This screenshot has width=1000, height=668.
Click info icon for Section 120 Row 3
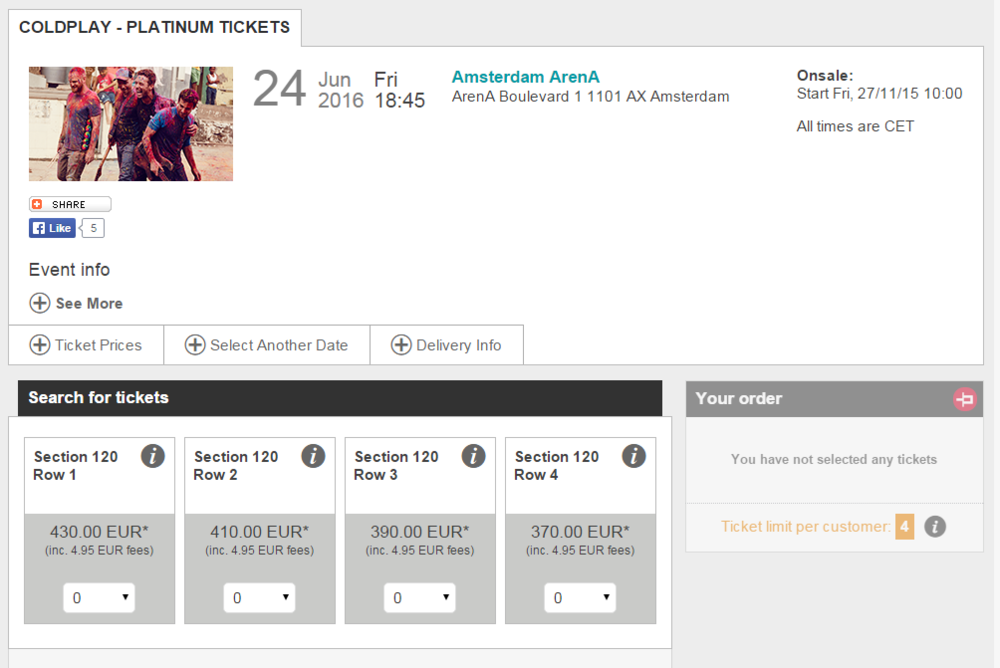[473, 456]
